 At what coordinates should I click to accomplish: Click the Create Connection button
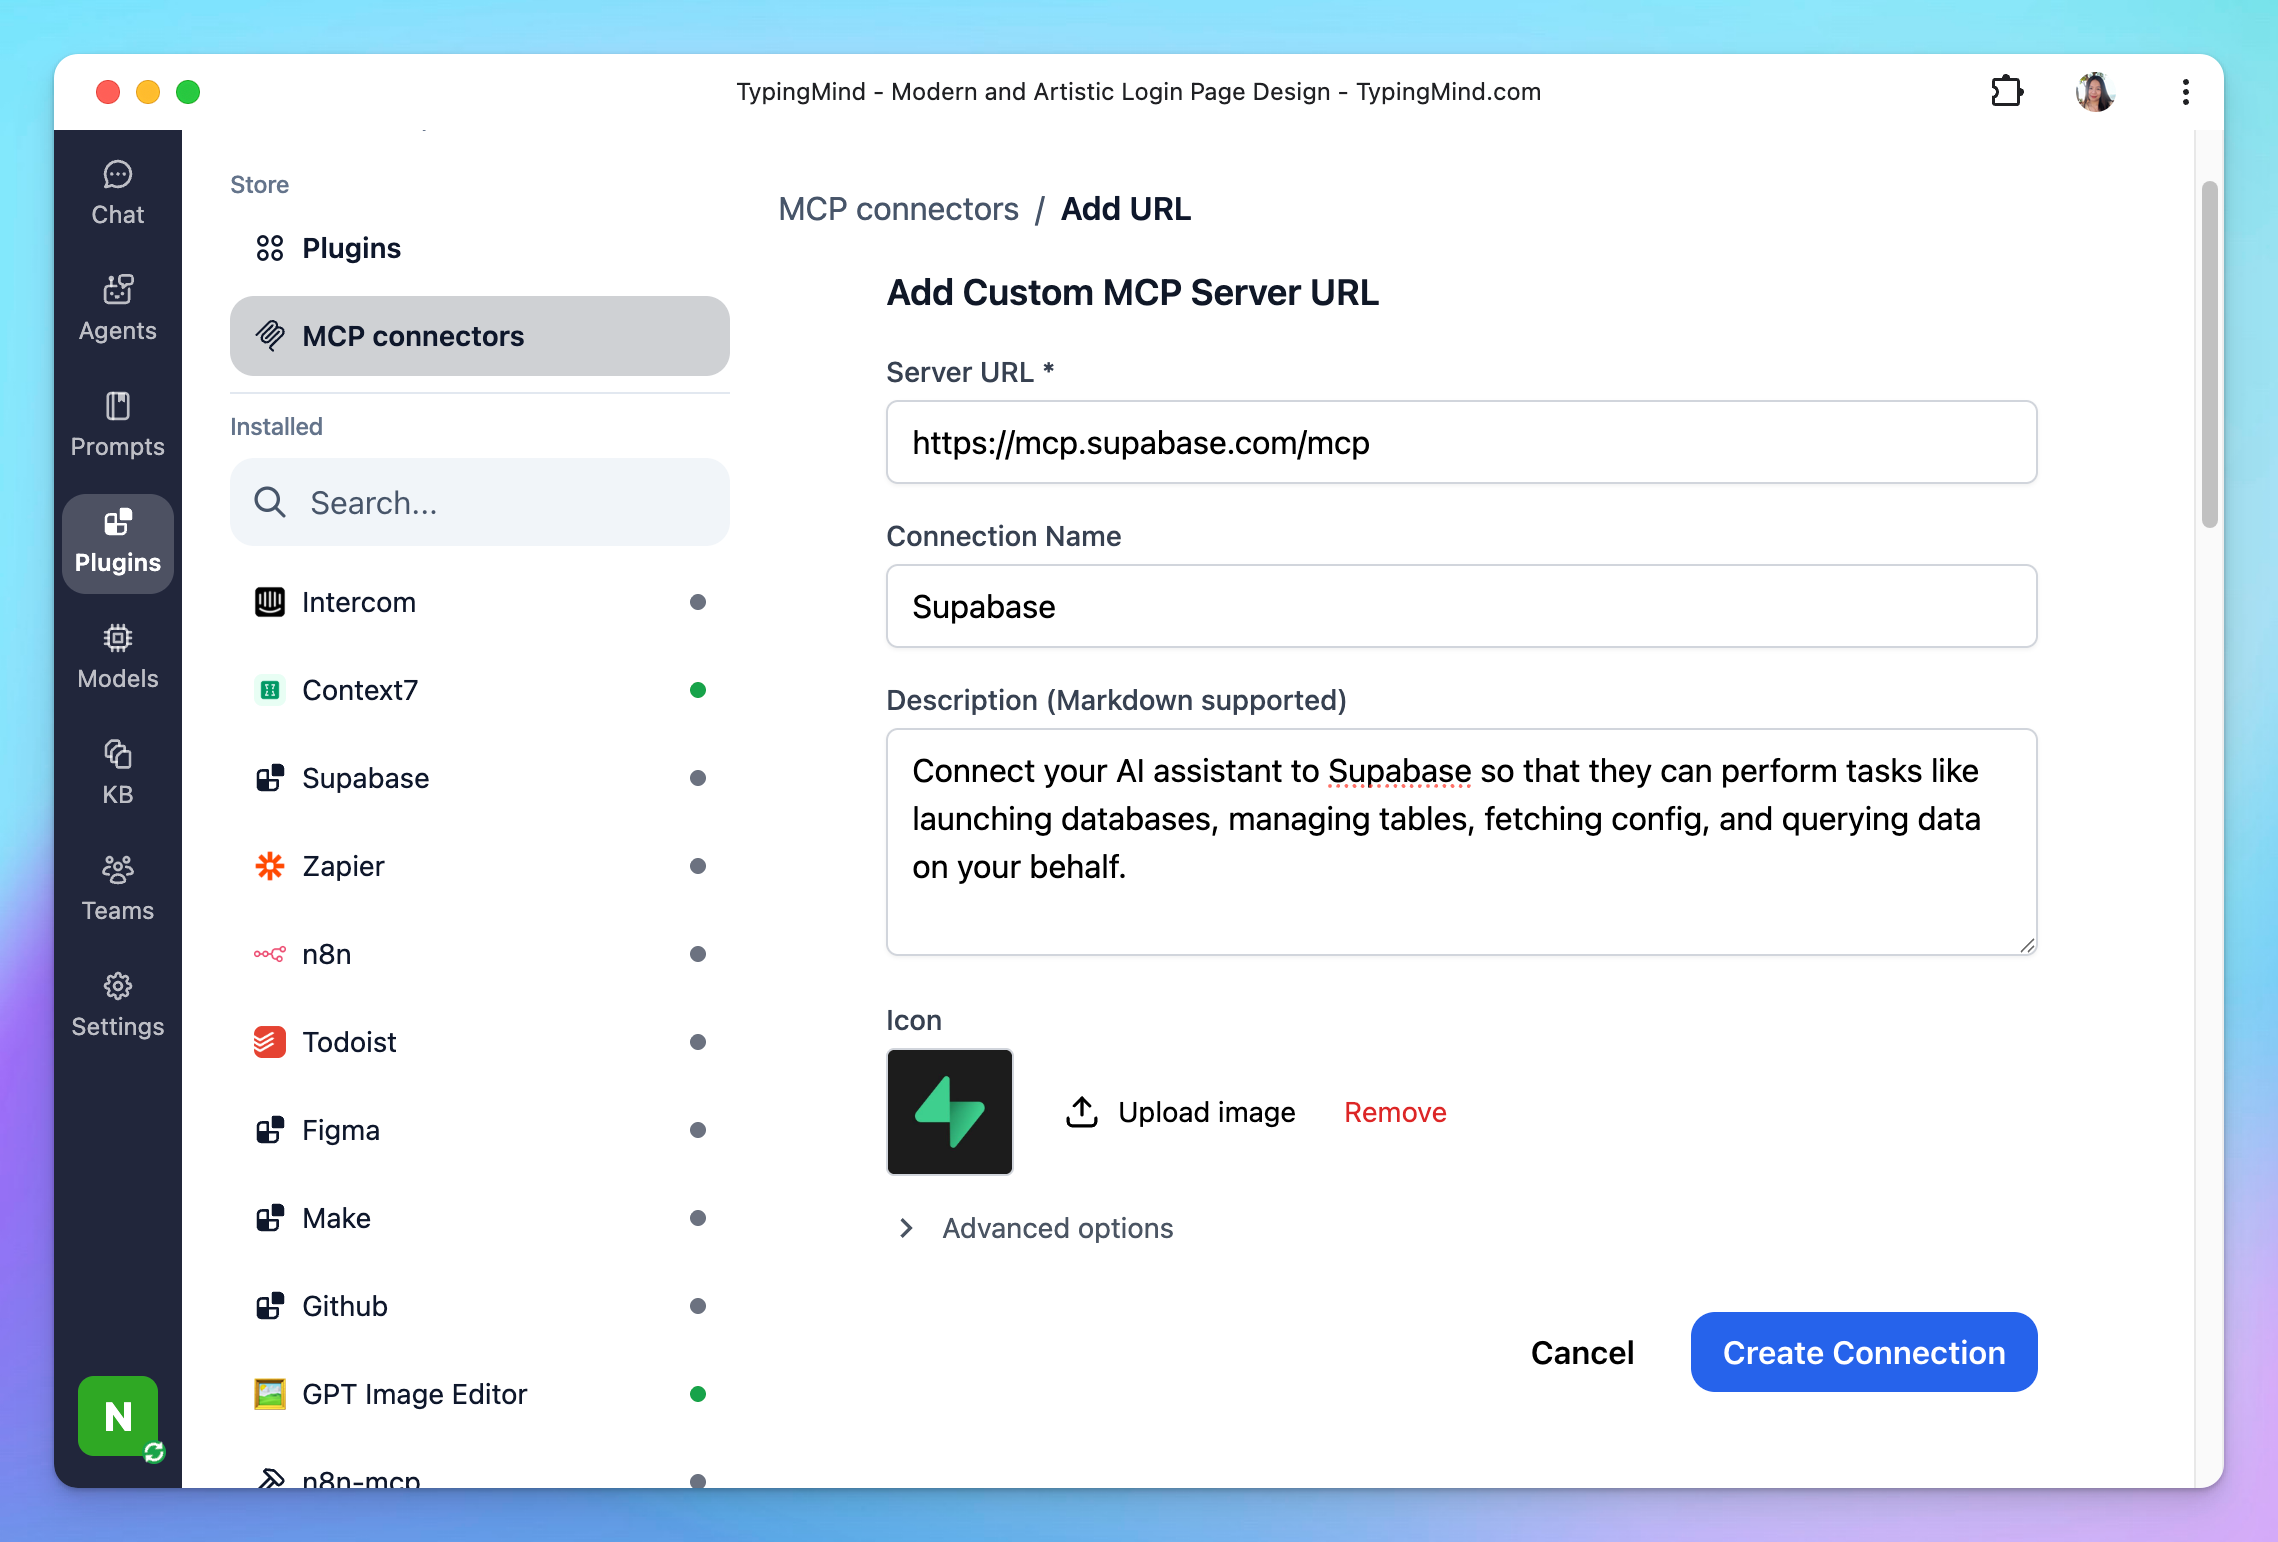click(1863, 1352)
